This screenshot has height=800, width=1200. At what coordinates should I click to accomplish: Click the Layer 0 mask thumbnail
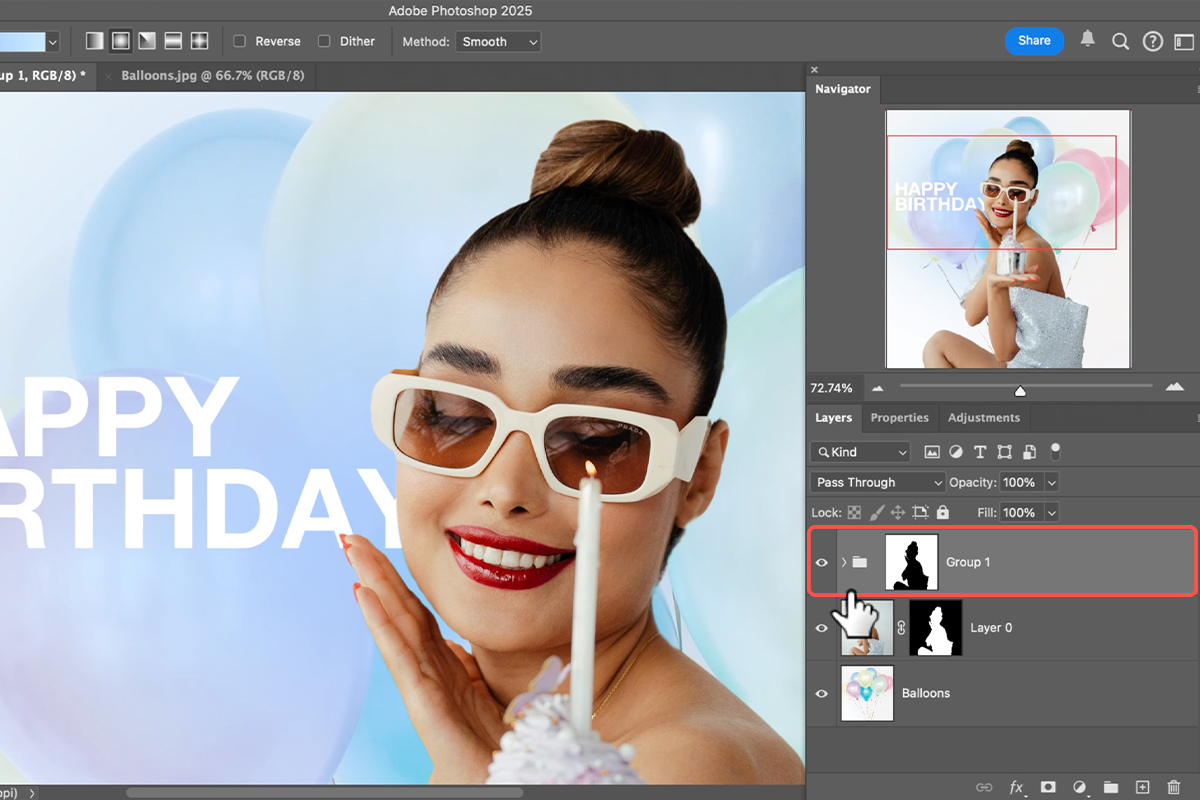(935, 627)
